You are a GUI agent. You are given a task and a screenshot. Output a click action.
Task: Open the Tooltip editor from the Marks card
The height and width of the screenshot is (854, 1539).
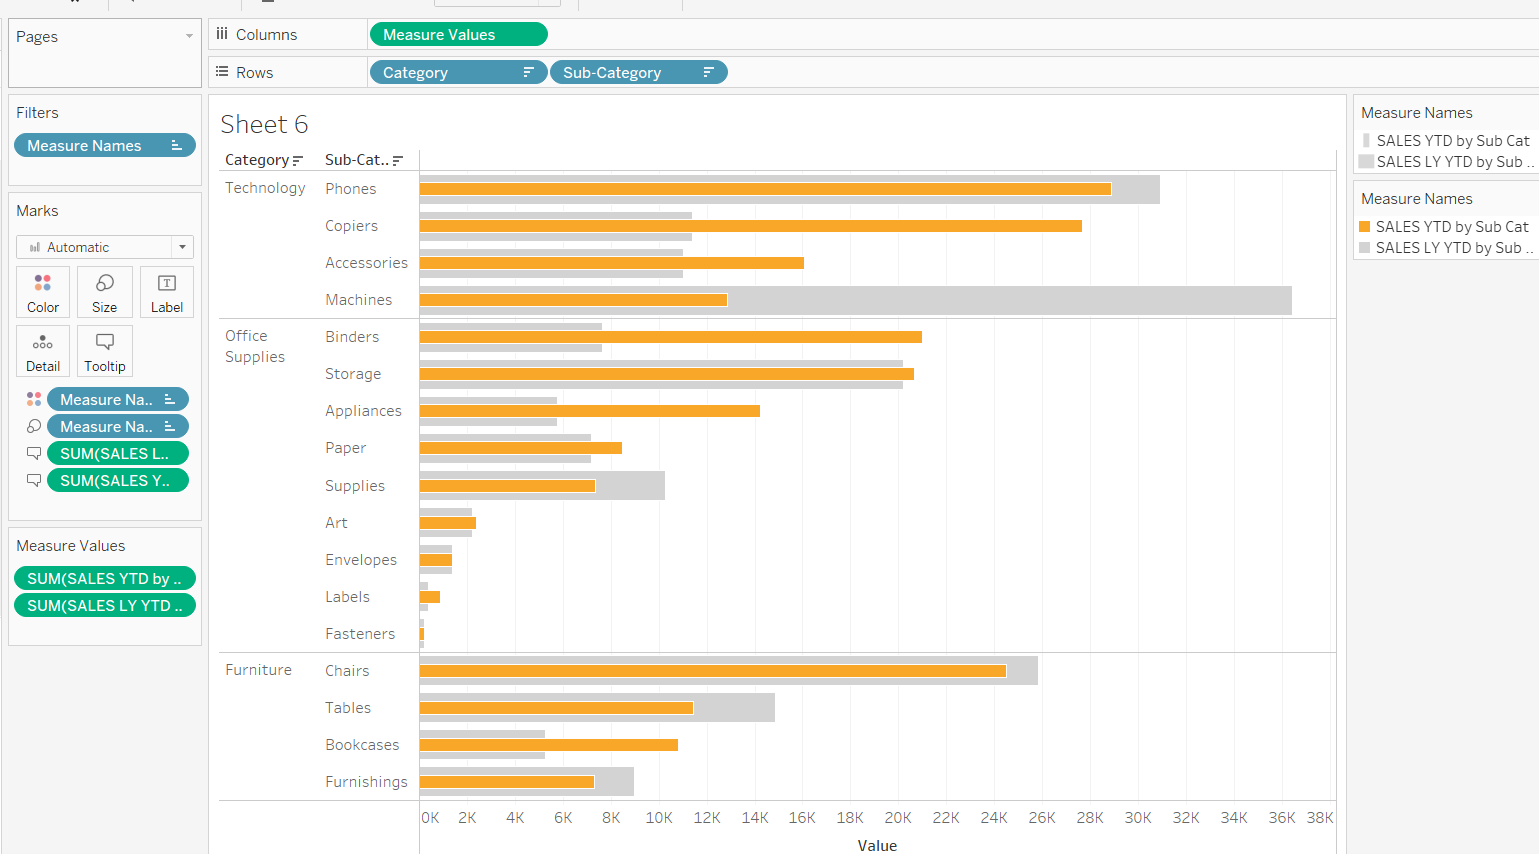tap(104, 351)
